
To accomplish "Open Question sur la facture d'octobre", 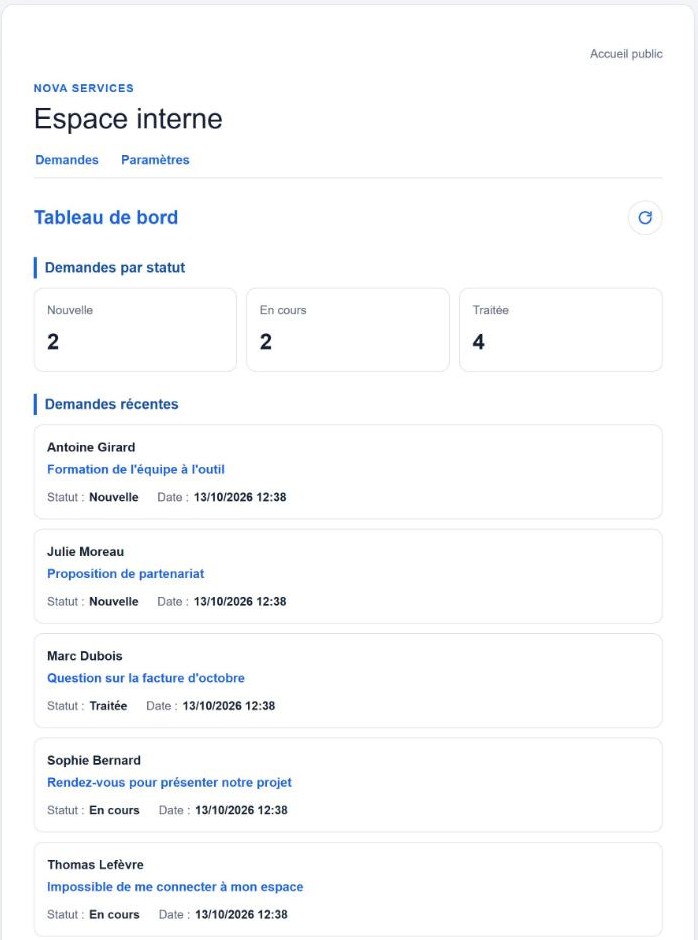I will (146, 678).
